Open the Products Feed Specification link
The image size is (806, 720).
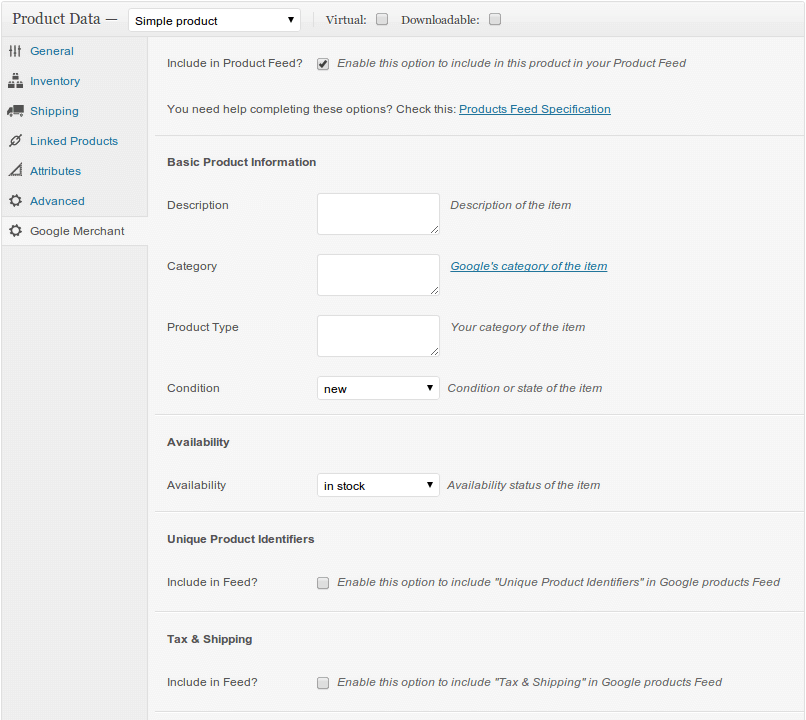tap(534, 109)
